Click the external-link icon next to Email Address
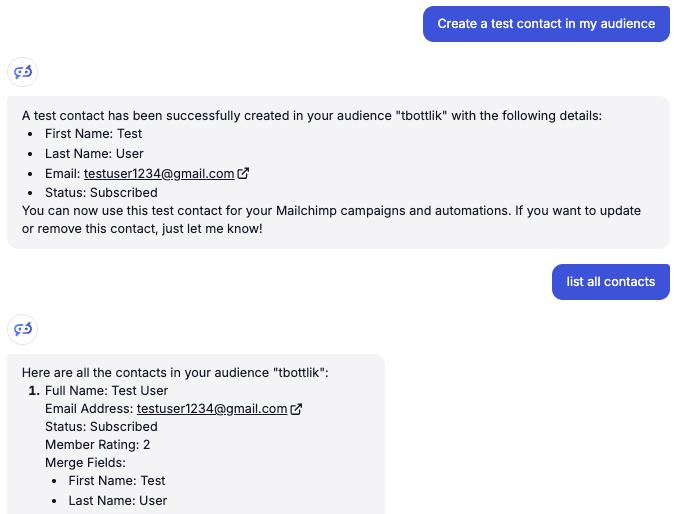The width and height of the screenshot is (674, 514). (296, 409)
